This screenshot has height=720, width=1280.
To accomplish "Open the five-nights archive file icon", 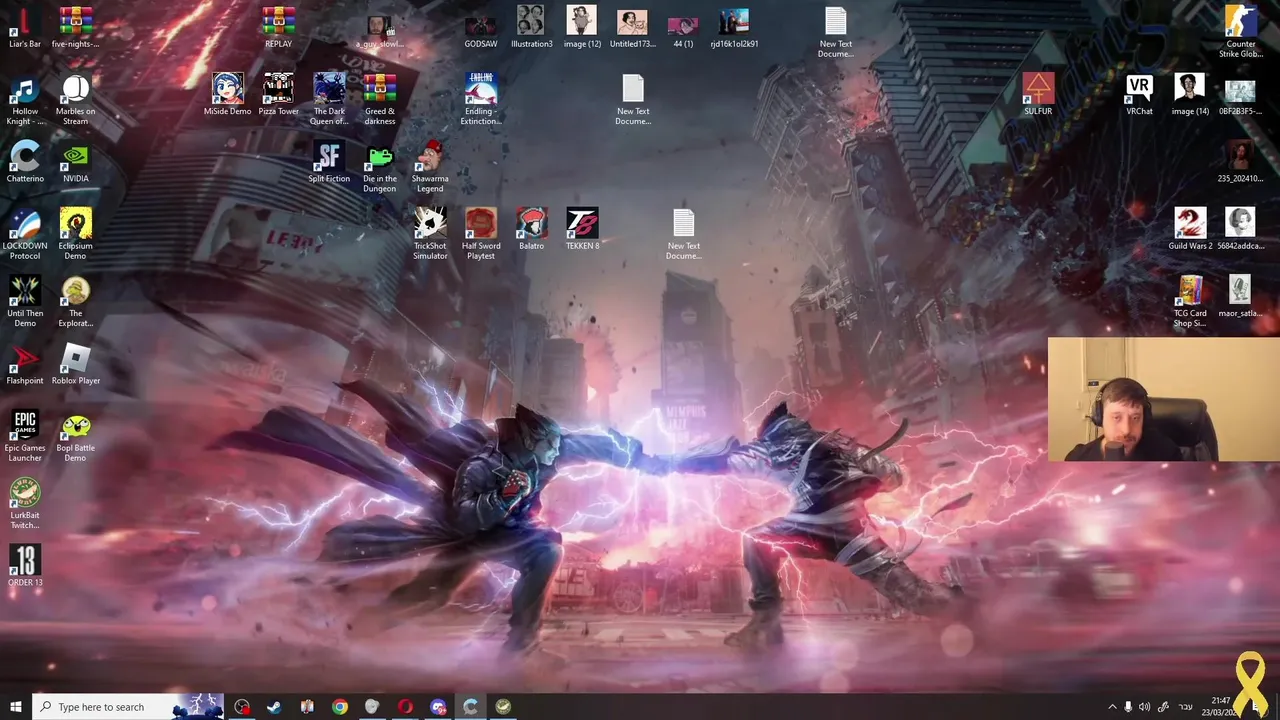I will click(x=76, y=27).
